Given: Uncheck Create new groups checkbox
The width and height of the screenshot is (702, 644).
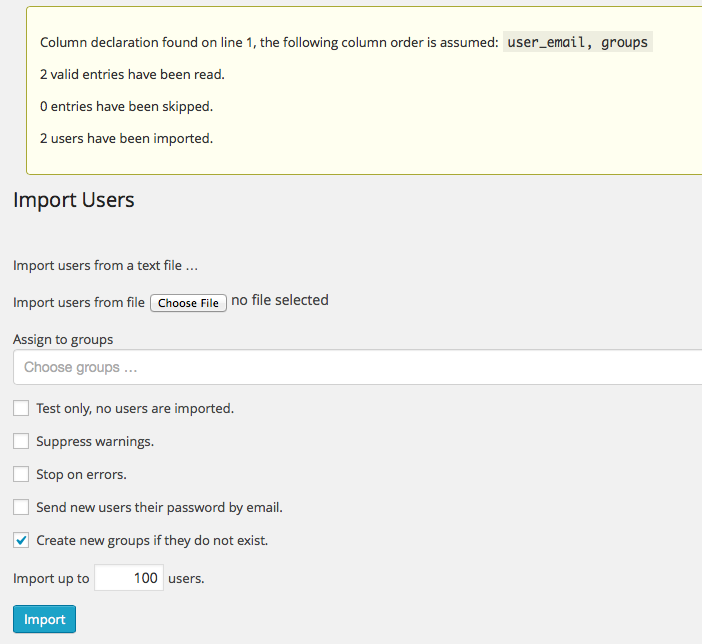Looking at the screenshot, I should coord(21,540).
